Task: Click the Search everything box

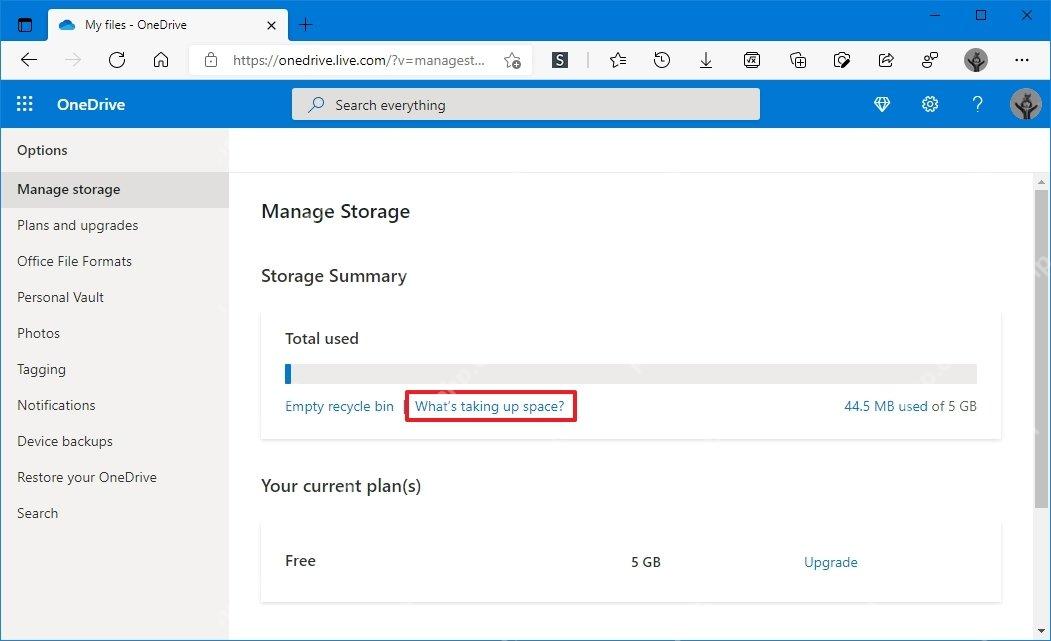Action: click(526, 105)
